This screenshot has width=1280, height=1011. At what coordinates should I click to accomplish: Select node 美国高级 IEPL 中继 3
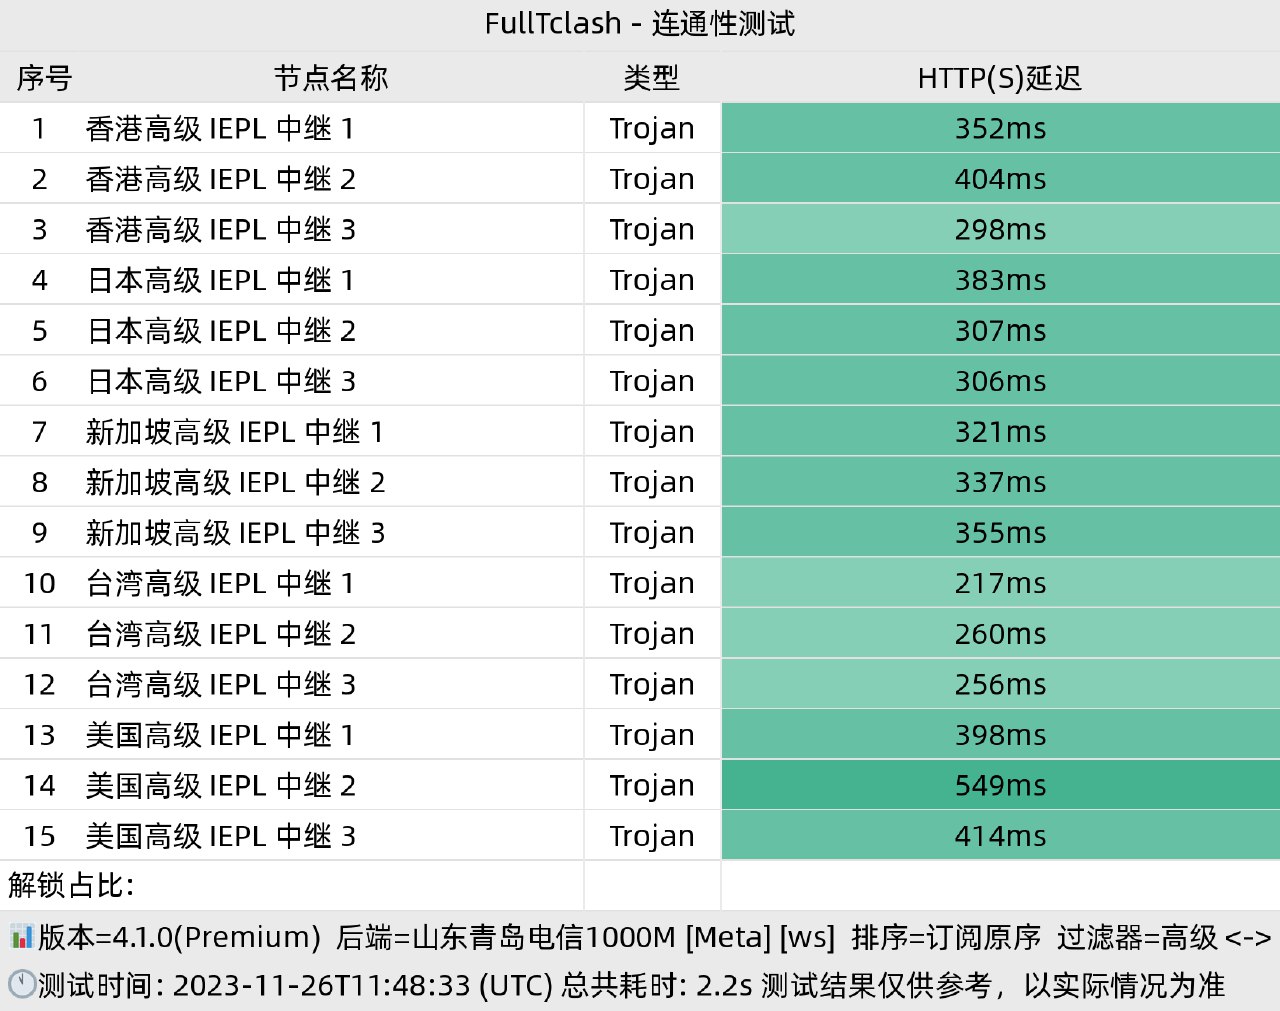click(x=221, y=835)
